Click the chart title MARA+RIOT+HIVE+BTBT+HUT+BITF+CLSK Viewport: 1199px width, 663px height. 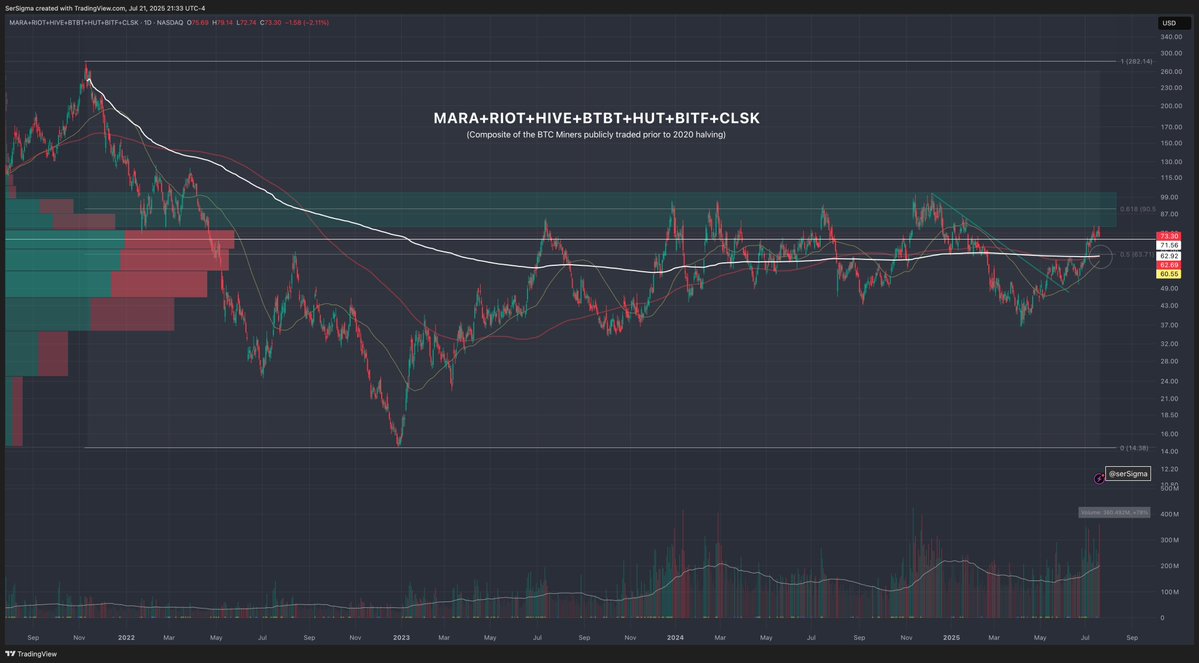click(x=596, y=119)
